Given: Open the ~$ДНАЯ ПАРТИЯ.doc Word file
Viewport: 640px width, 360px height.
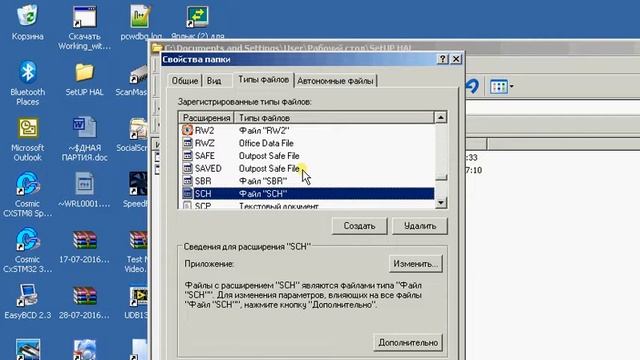Looking at the screenshot, I should [x=84, y=127].
